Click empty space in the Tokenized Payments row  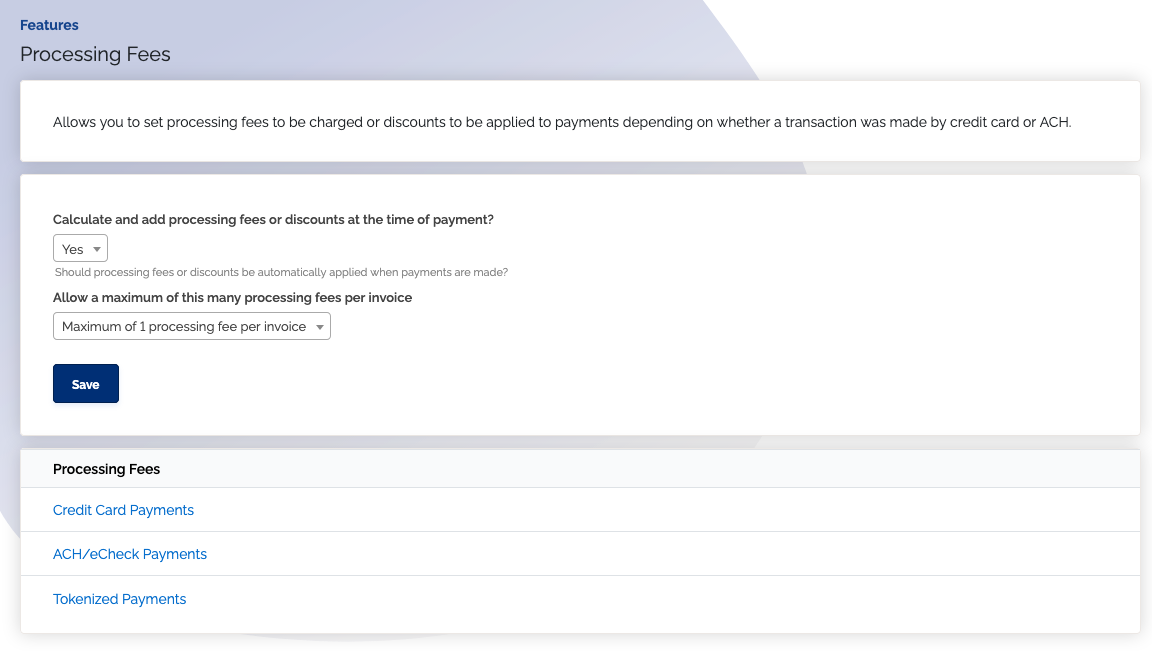point(650,599)
